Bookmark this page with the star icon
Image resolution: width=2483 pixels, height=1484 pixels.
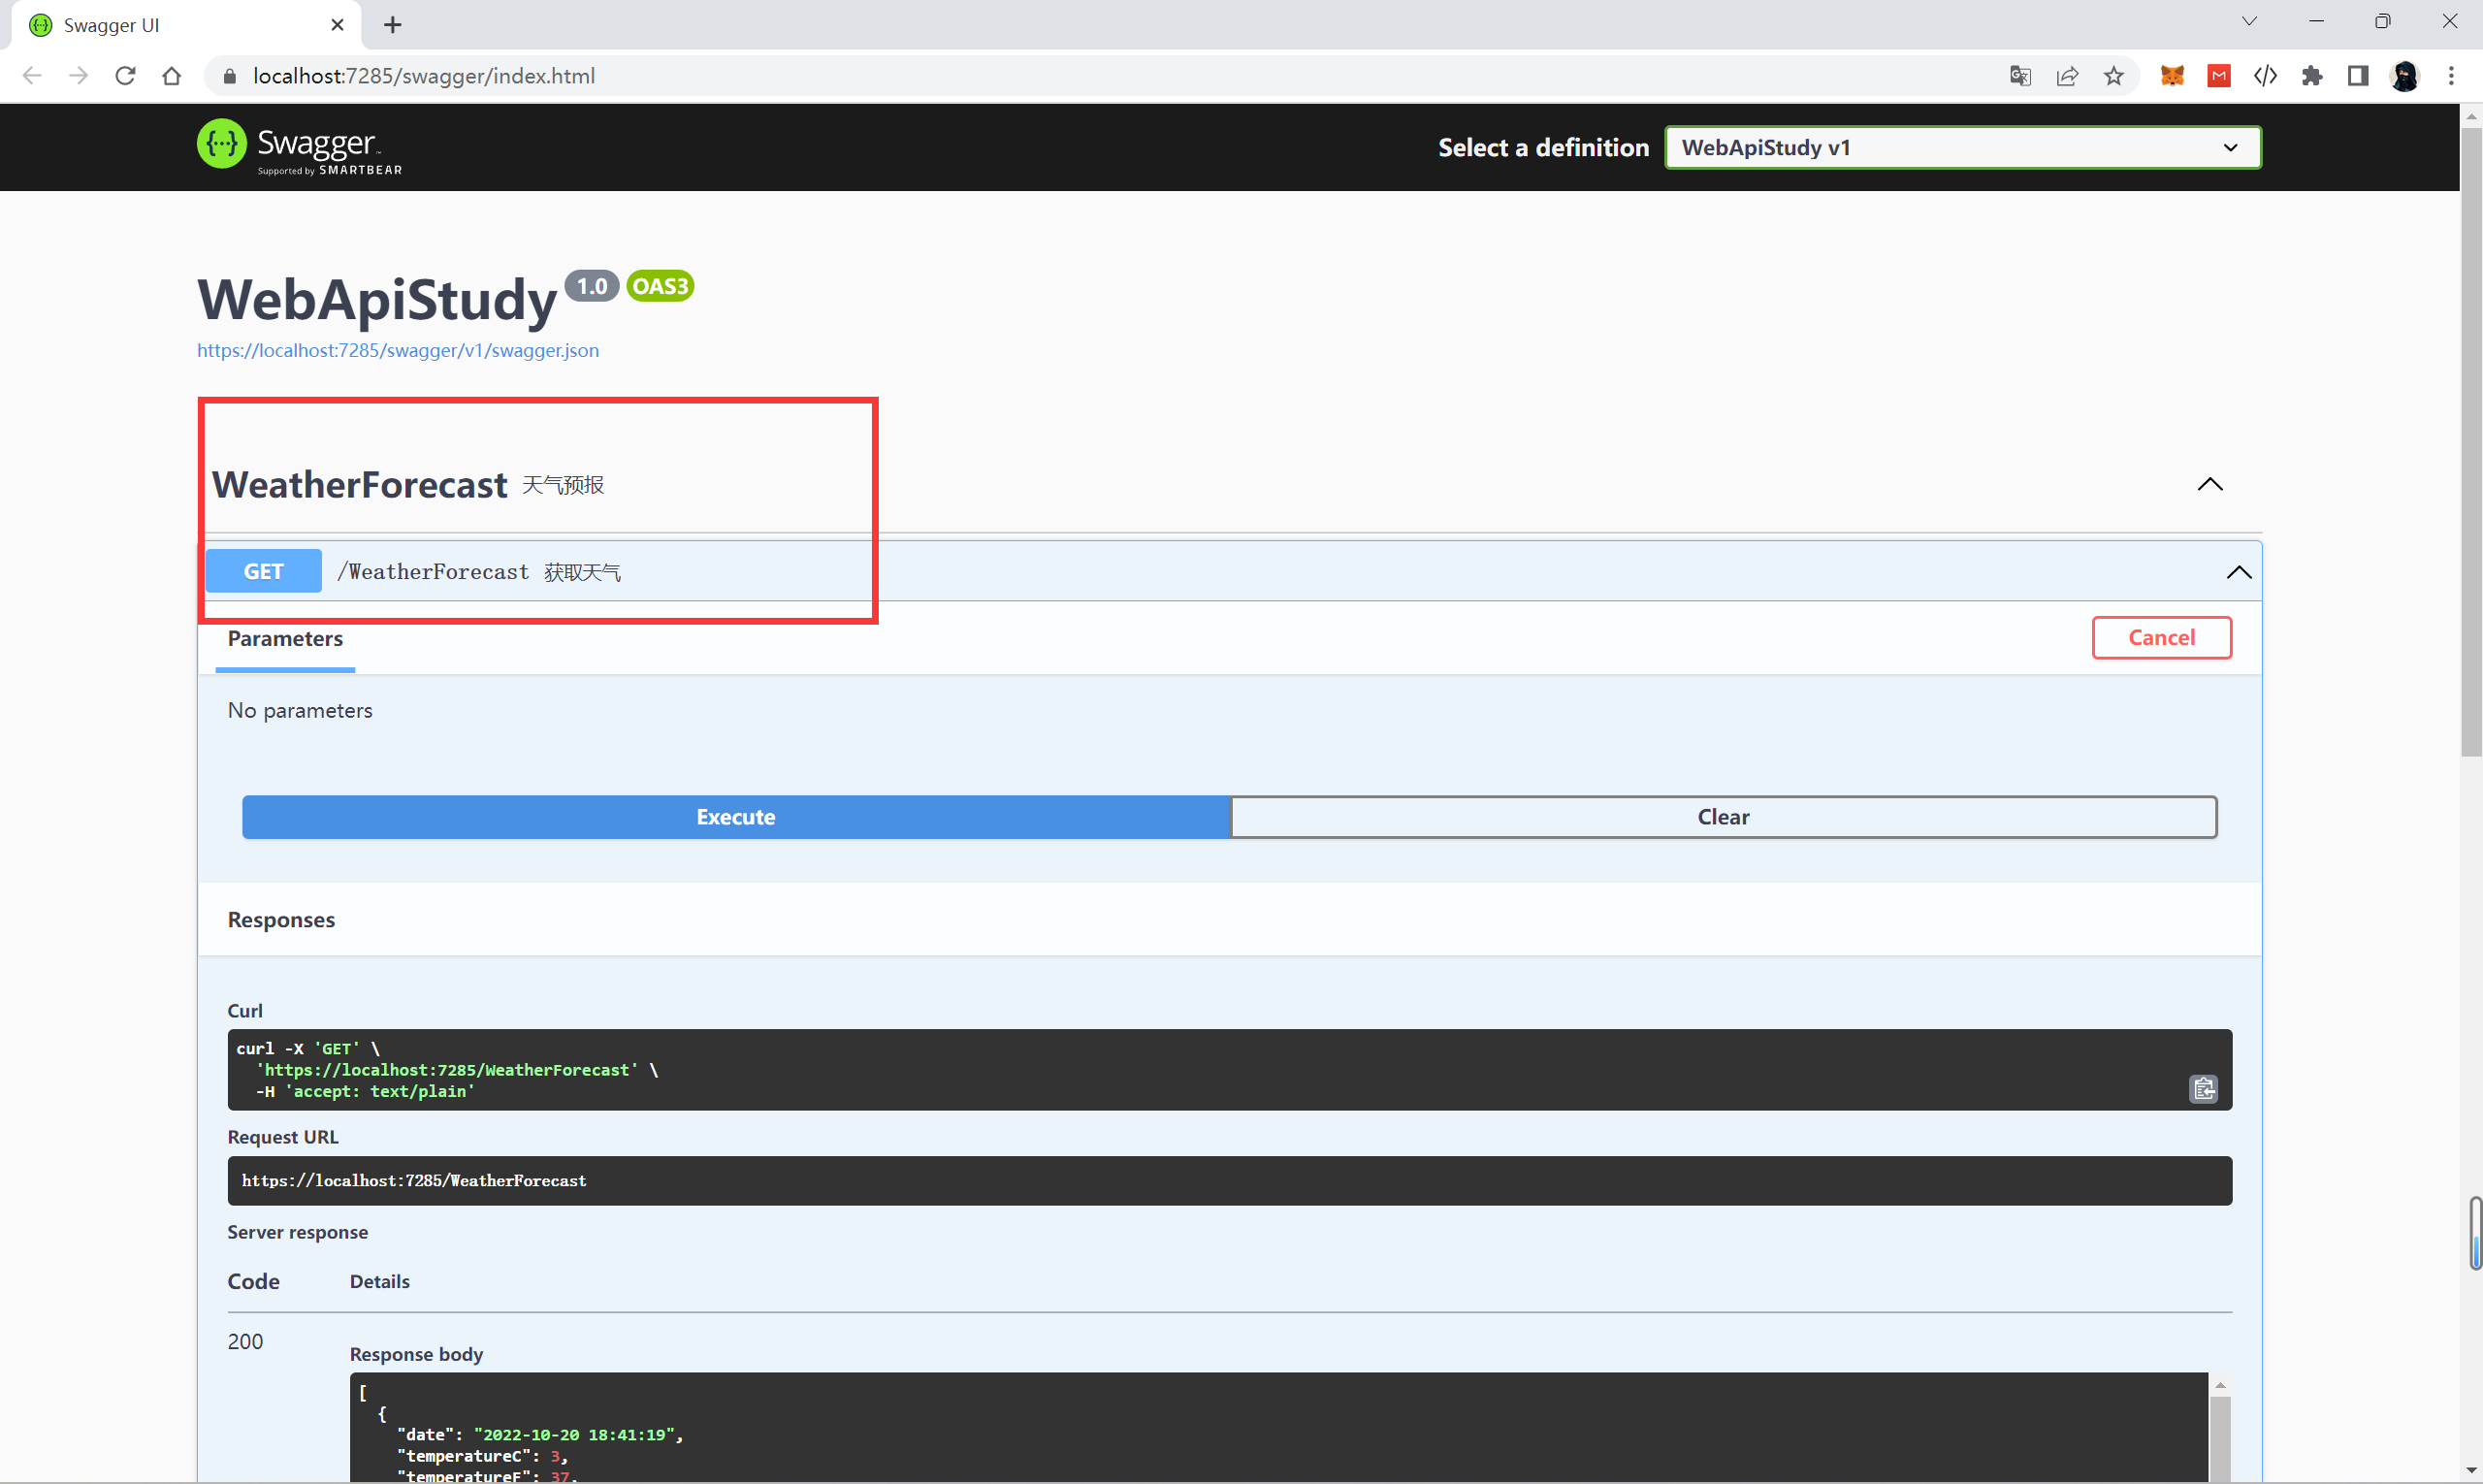point(2113,76)
